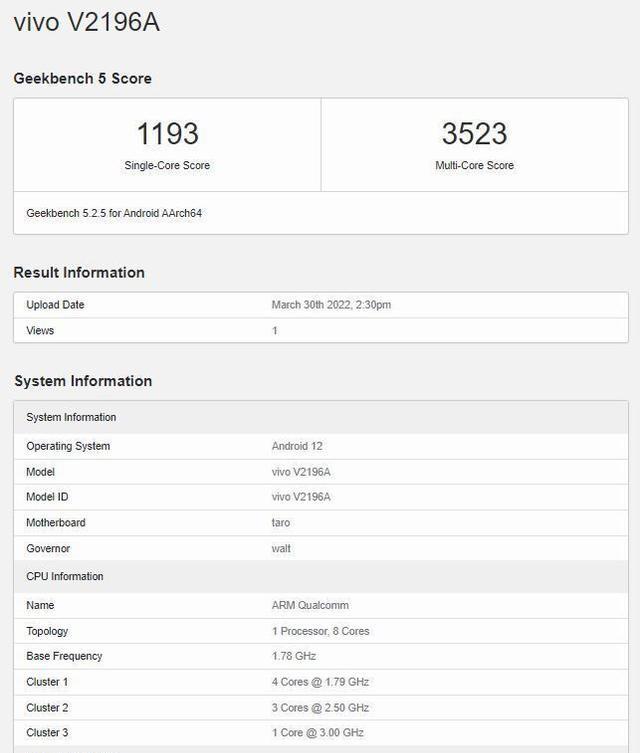Screen dimensions: 640x753
Task: Click the single-core score value 1193
Action: point(168,133)
